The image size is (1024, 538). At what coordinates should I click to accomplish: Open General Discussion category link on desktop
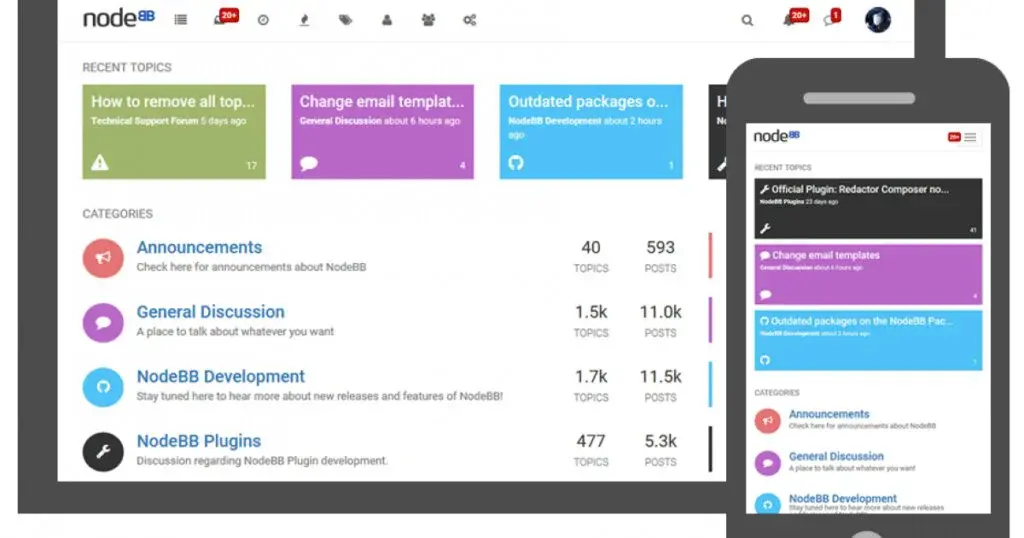coord(210,311)
